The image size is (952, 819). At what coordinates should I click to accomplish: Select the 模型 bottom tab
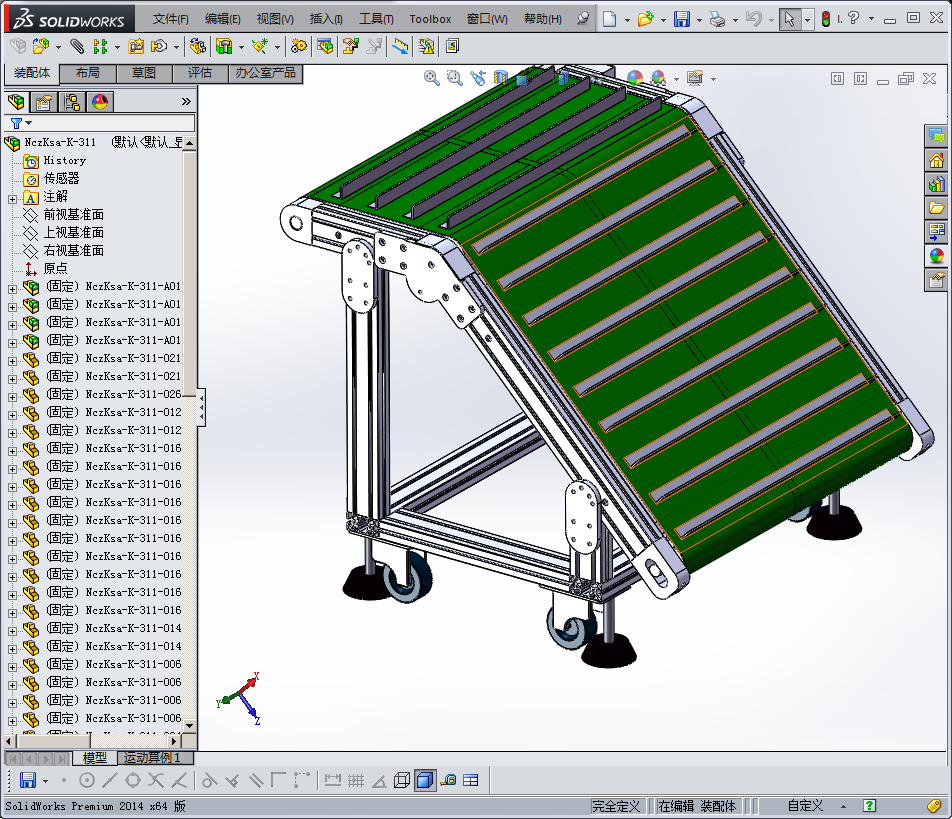95,758
